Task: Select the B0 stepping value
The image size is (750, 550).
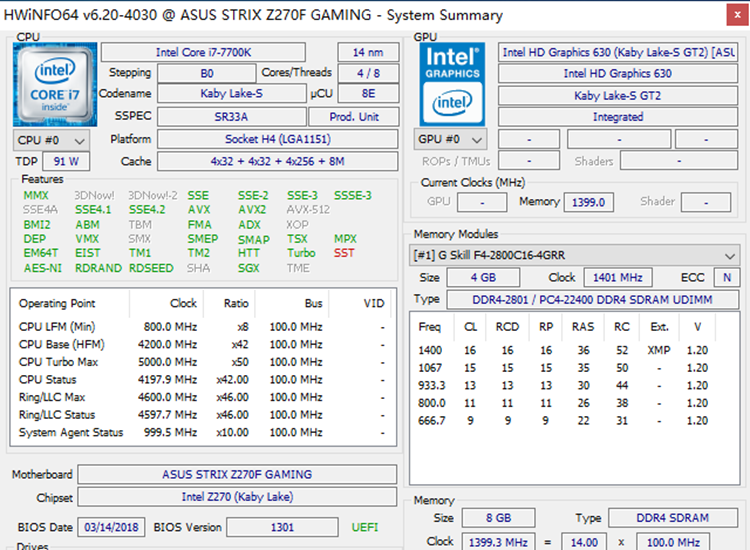Action: coord(207,73)
